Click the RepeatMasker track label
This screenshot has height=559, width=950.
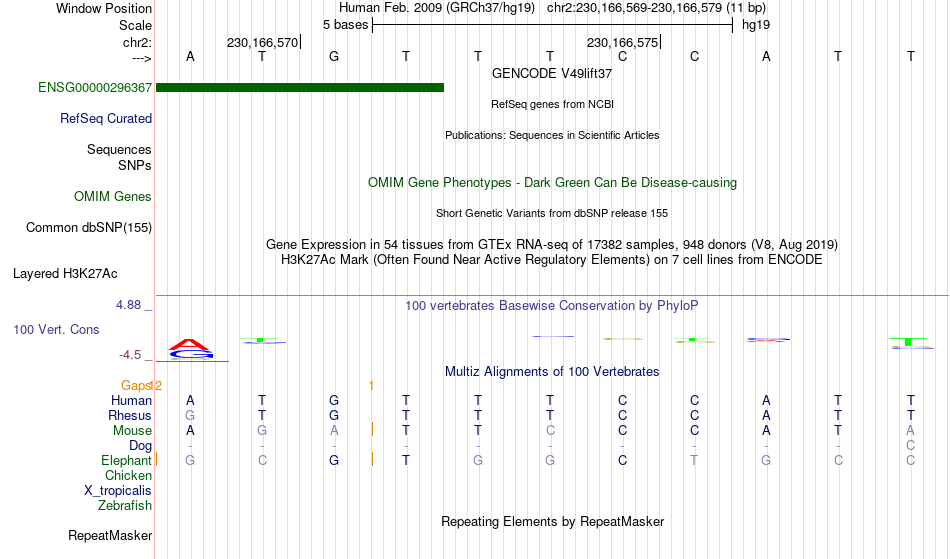click(110, 535)
